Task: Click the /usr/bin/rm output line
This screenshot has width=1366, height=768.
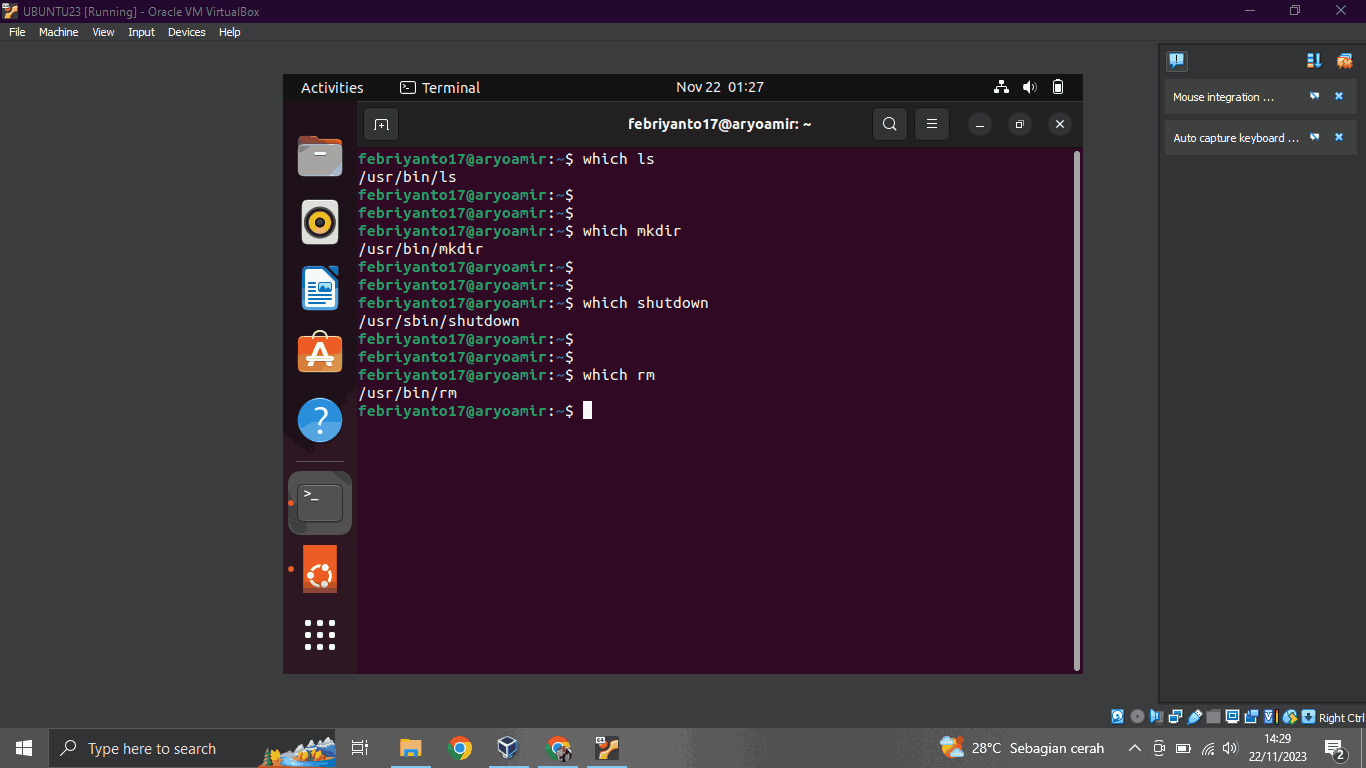Action: click(x=407, y=393)
